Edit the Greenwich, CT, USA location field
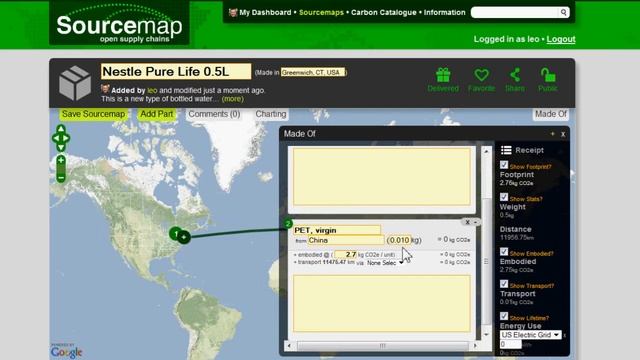The image size is (640, 360). [x=313, y=72]
